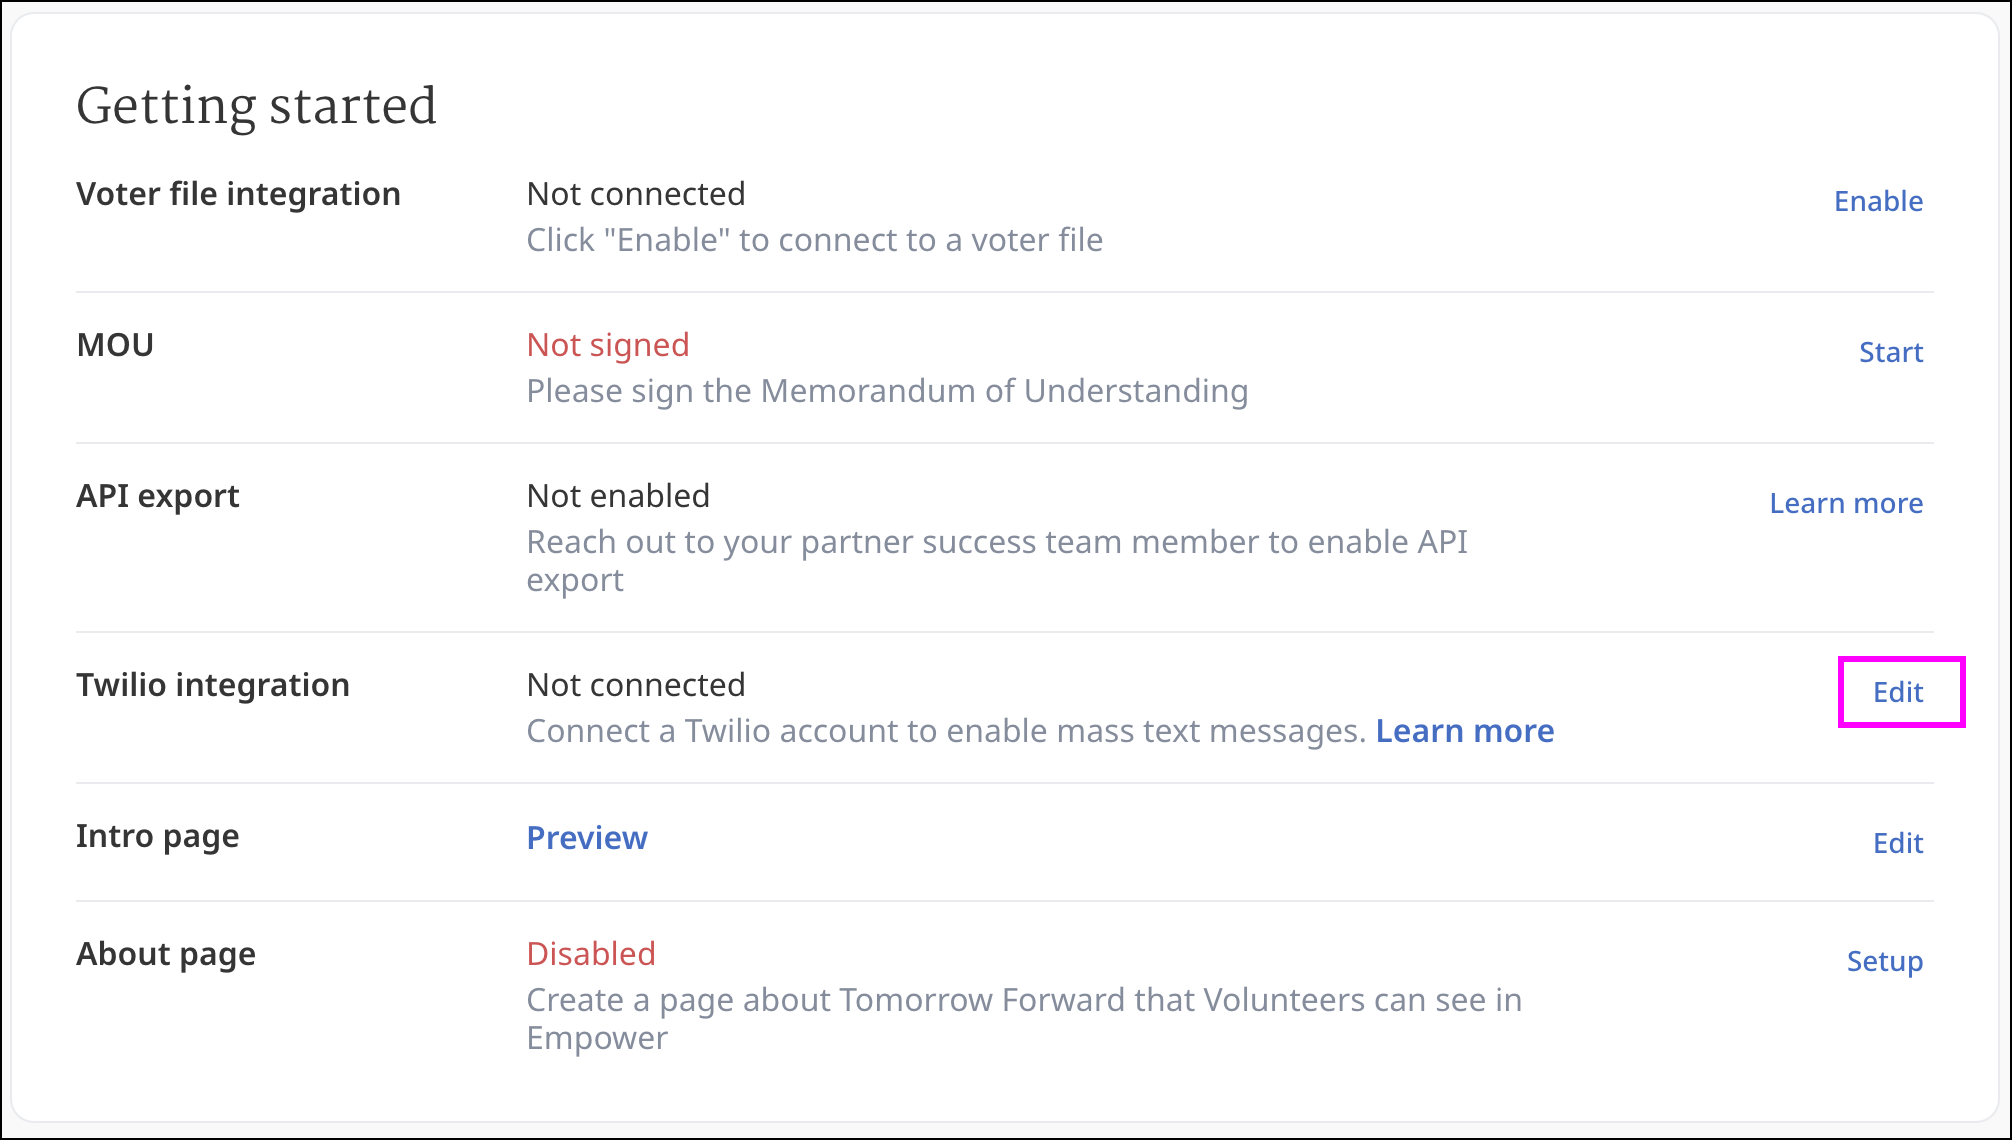The height and width of the screenshot is (1140, 2012).
Task: Click the voter file Not connected status
Action: 636,194
